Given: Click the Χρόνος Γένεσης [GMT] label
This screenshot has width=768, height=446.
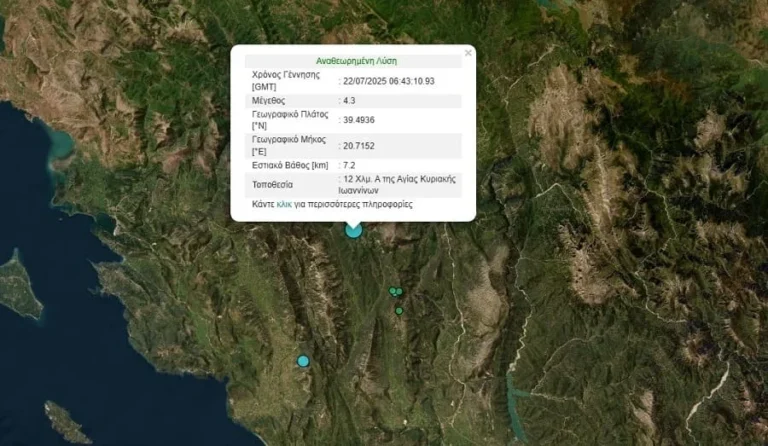Looking at the screenshot, I should tap(290, 80).
